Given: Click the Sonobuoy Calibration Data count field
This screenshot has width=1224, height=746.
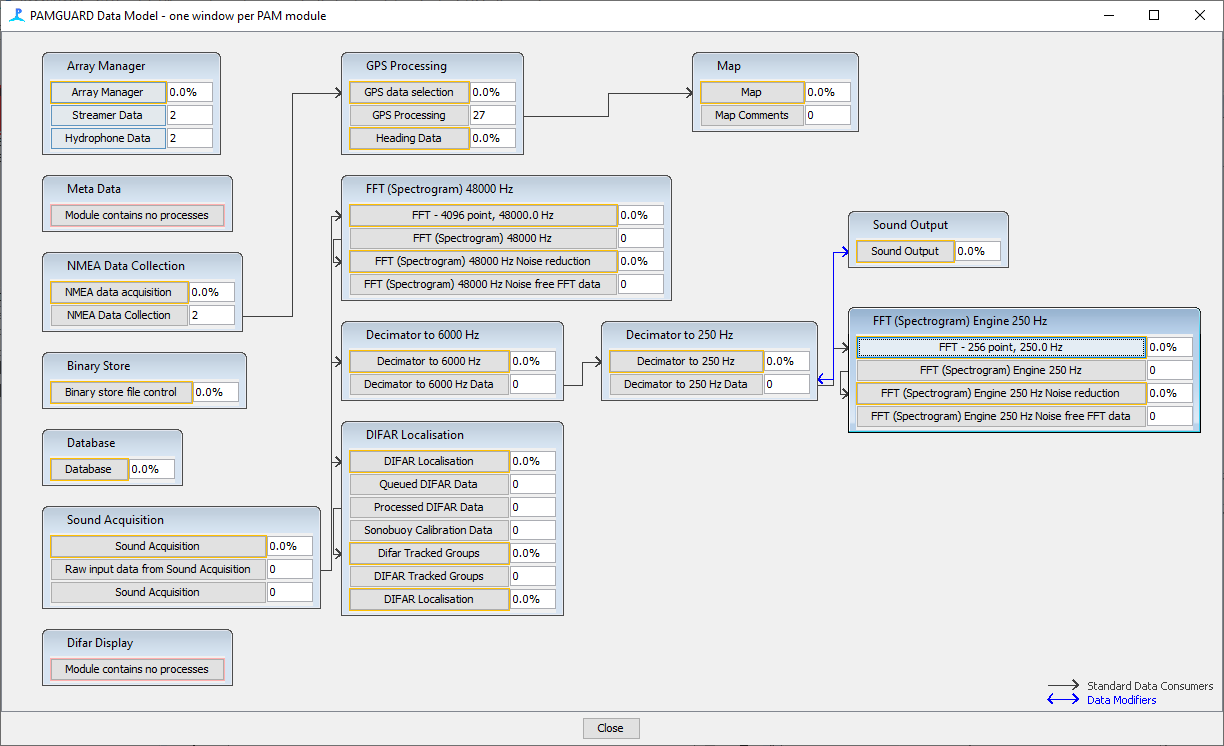Looking at the screenshot, I should [533, 530].
